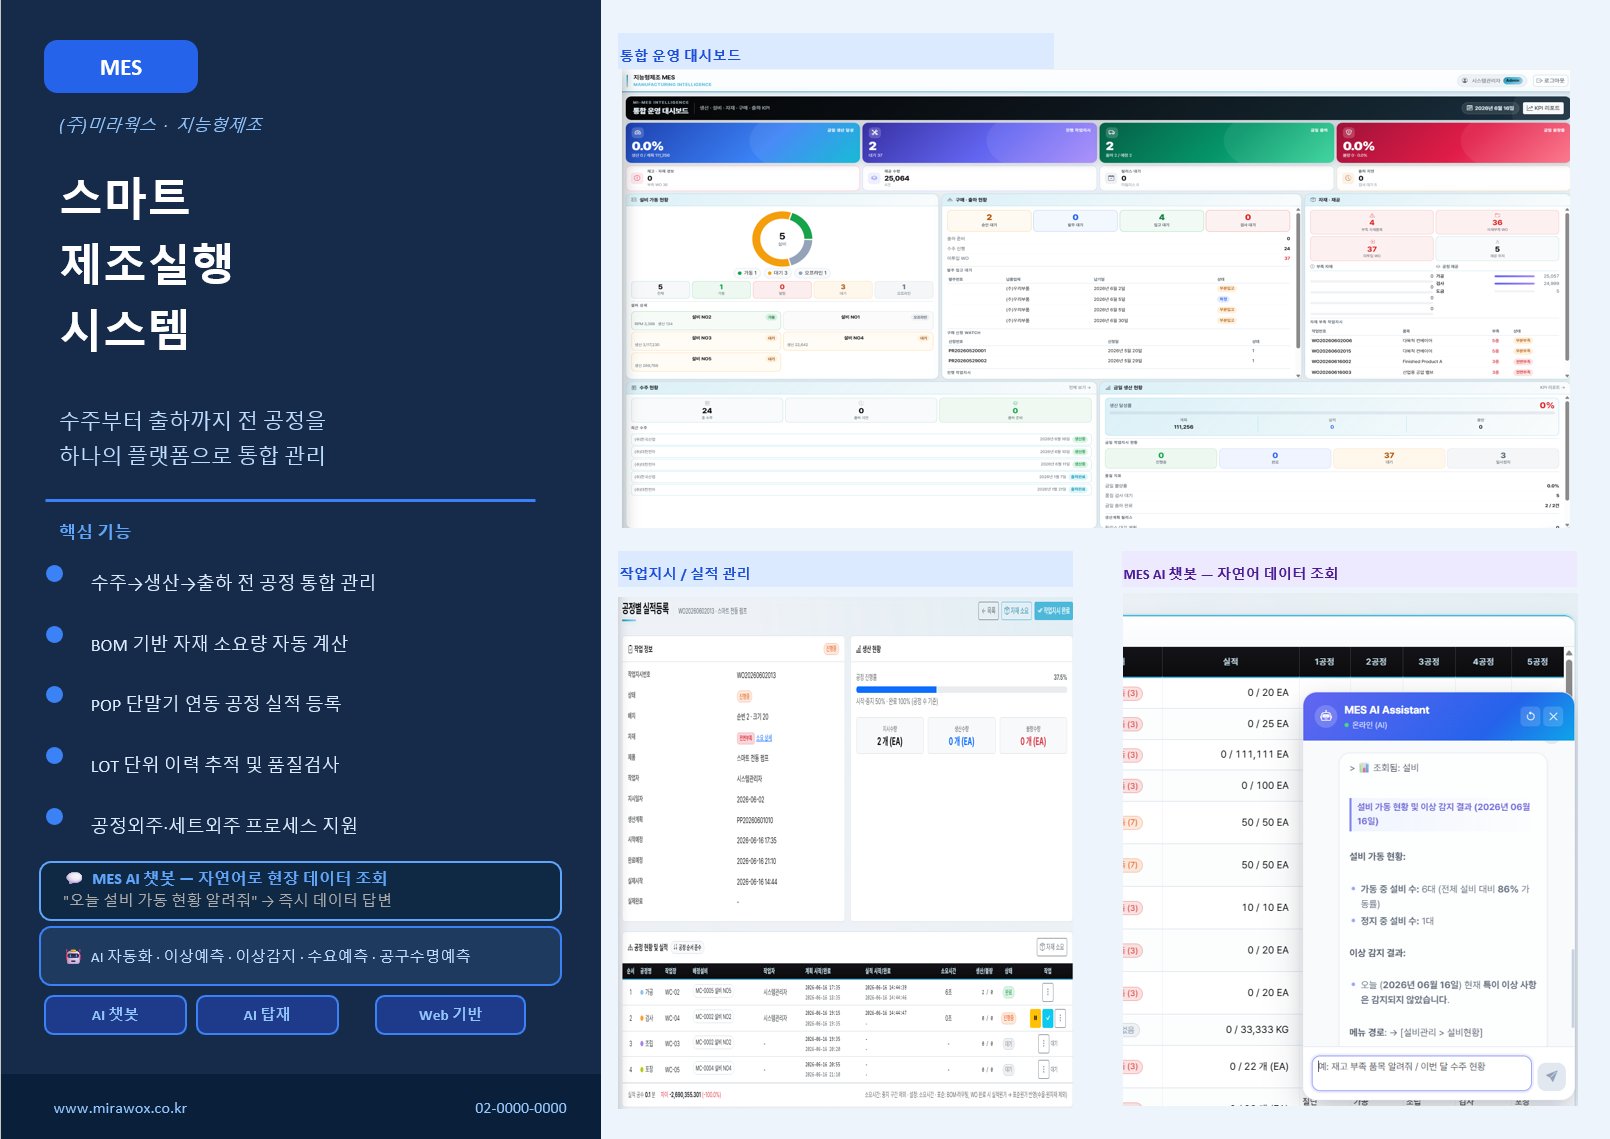Screen dimensions: 1610x1139
Task: Open the more-options menu for WC-05 row
Action: [1043, 1069]
